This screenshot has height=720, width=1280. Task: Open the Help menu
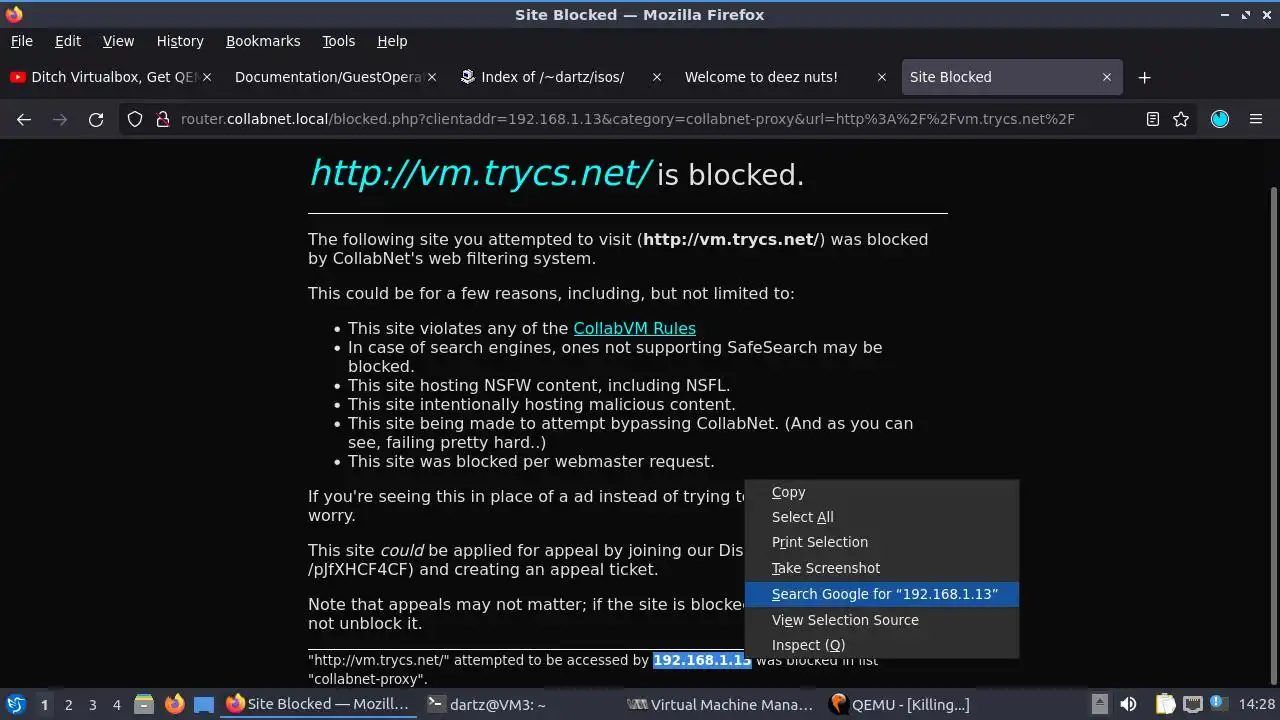pos(392,41)
